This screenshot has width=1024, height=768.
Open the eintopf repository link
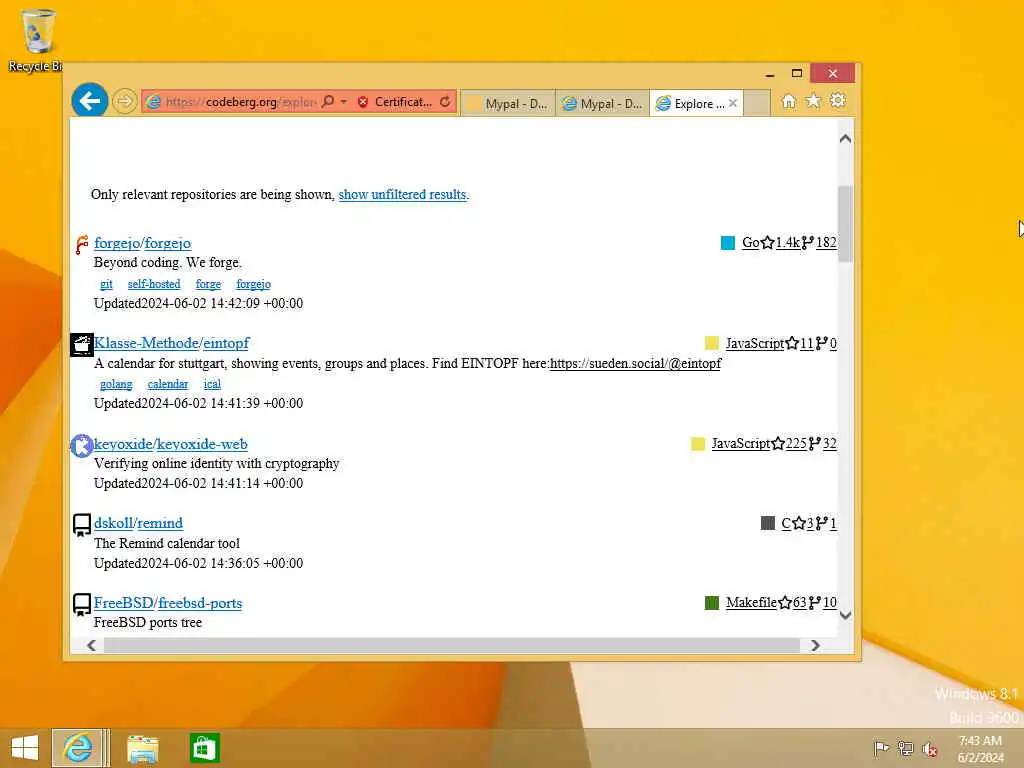(x=226, y=343)
